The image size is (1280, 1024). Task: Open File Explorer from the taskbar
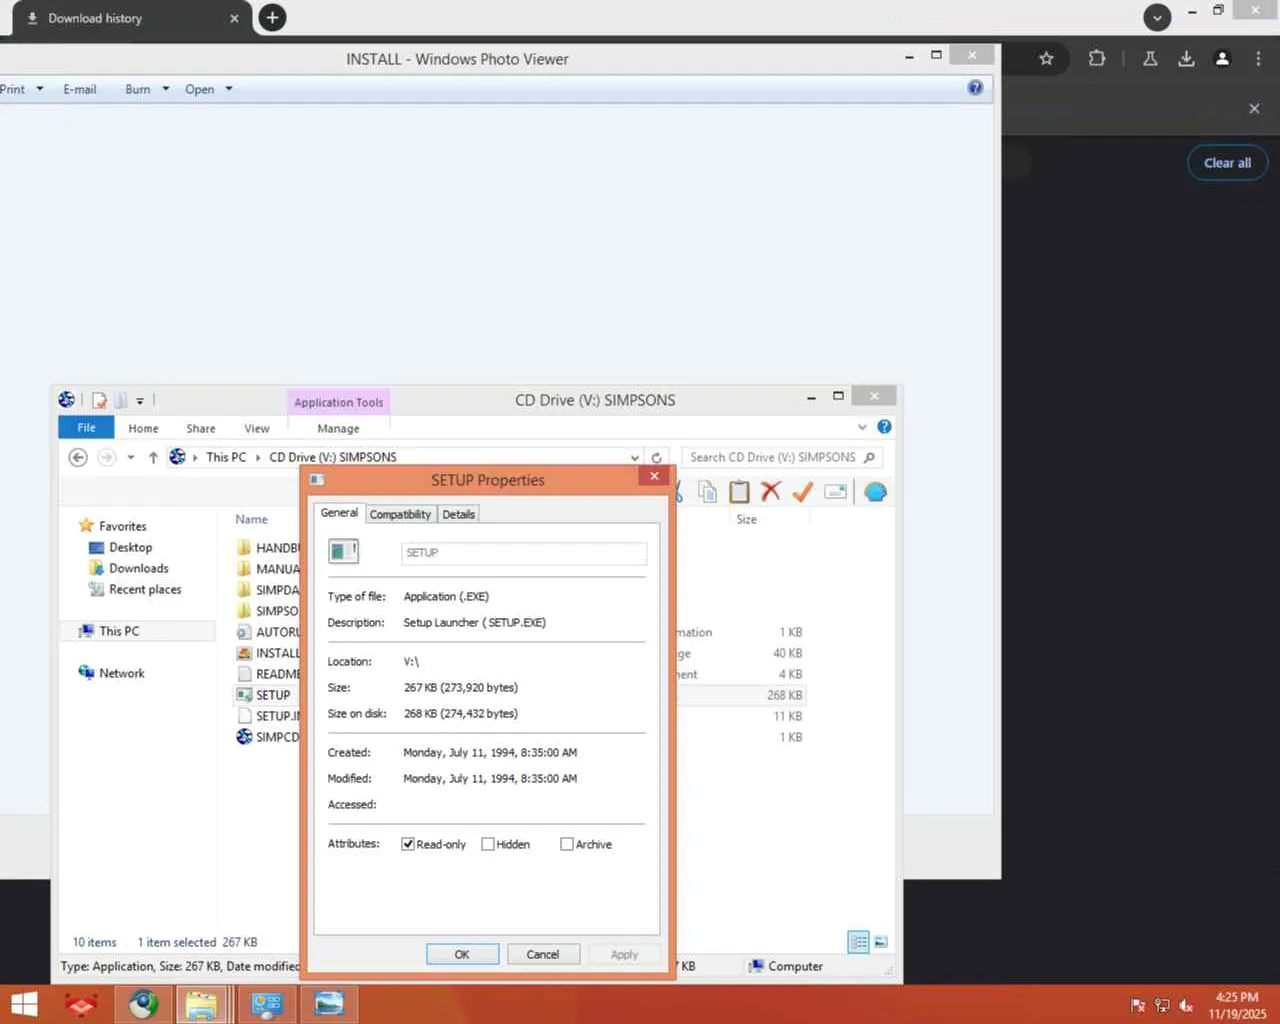click(x=201, y=1004)
